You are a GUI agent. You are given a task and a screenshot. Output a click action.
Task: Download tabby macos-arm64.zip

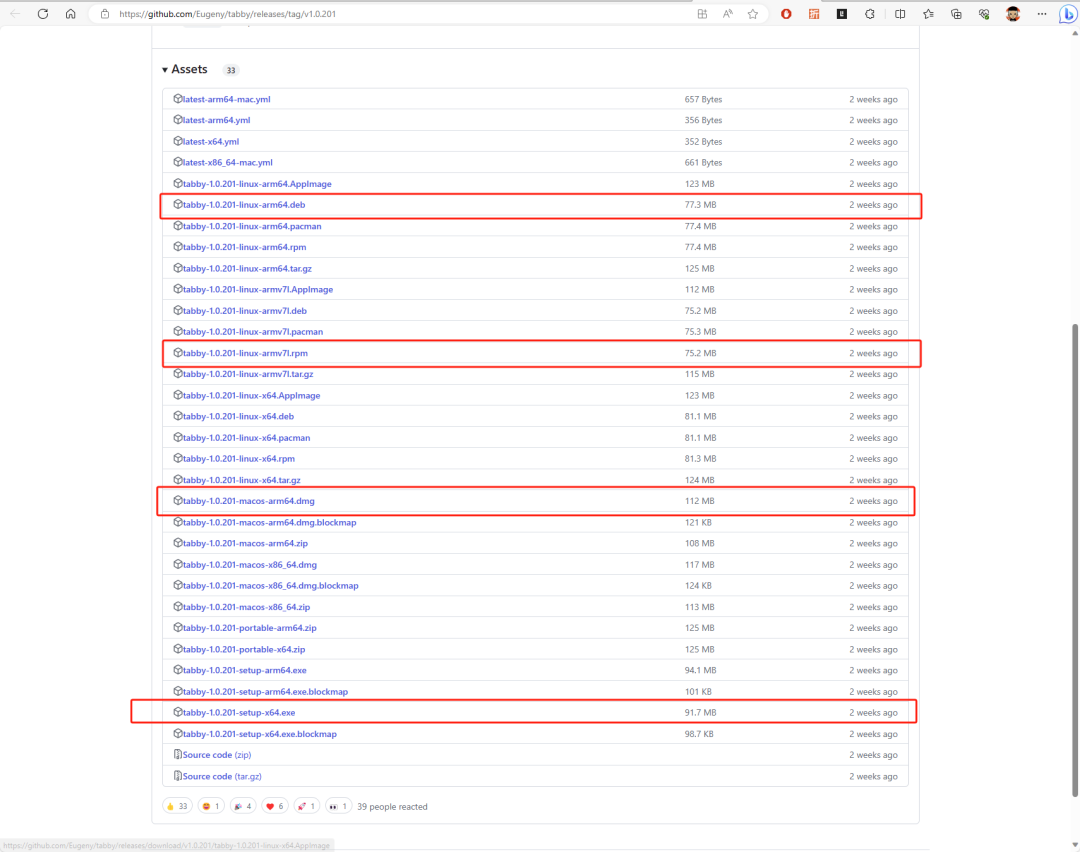(245, 543)
